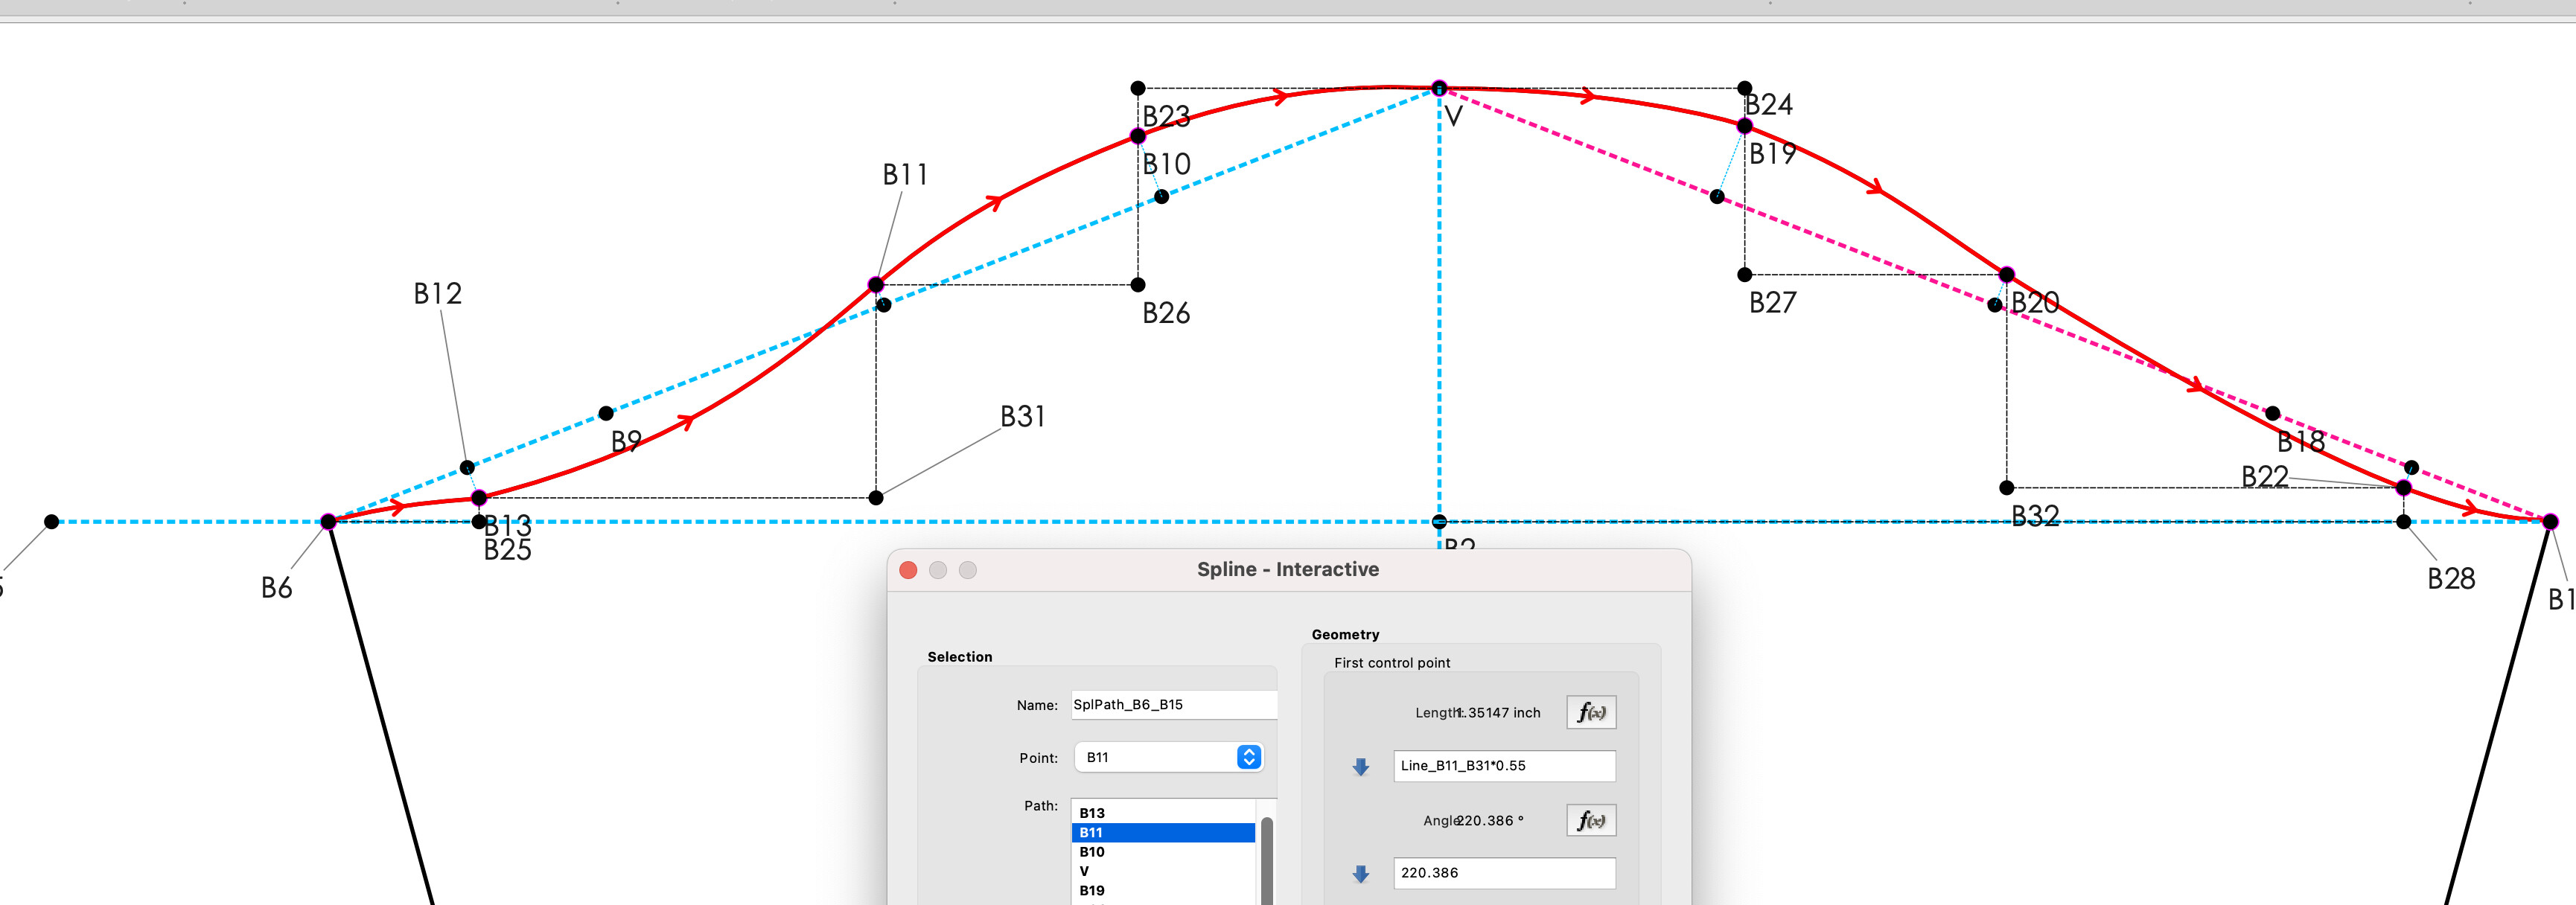The height and width of the screenshot is (905, 2576).
Task: Click the Line_B11_B31*0.55 length formula field
Action: (x=1503, y=766)
